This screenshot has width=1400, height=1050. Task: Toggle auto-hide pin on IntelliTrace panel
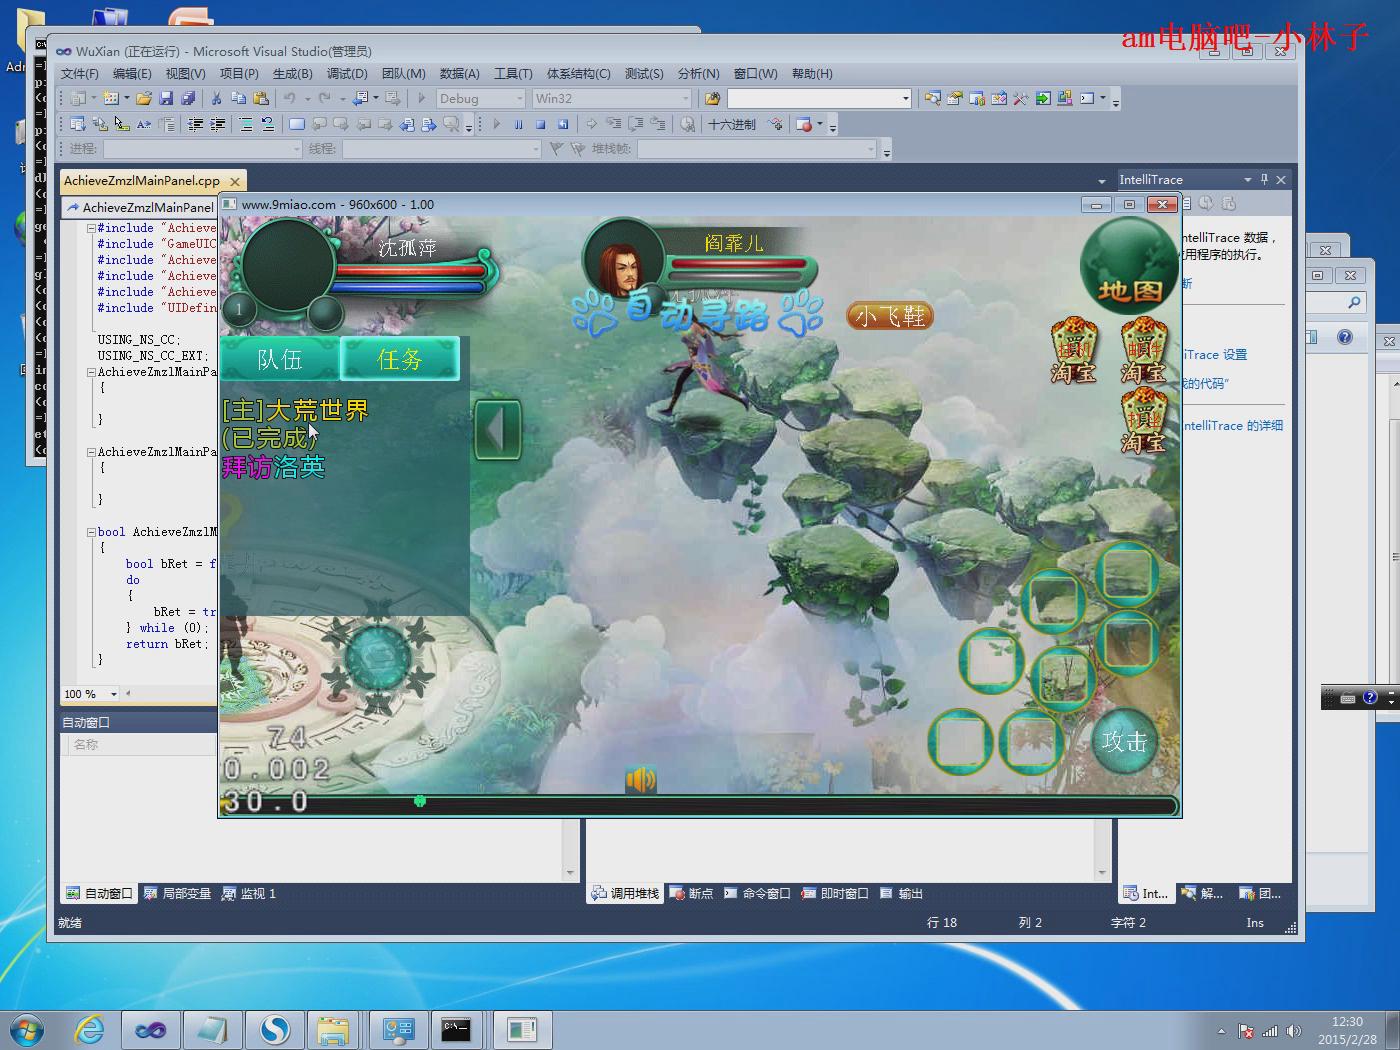tap(1264, 179)
